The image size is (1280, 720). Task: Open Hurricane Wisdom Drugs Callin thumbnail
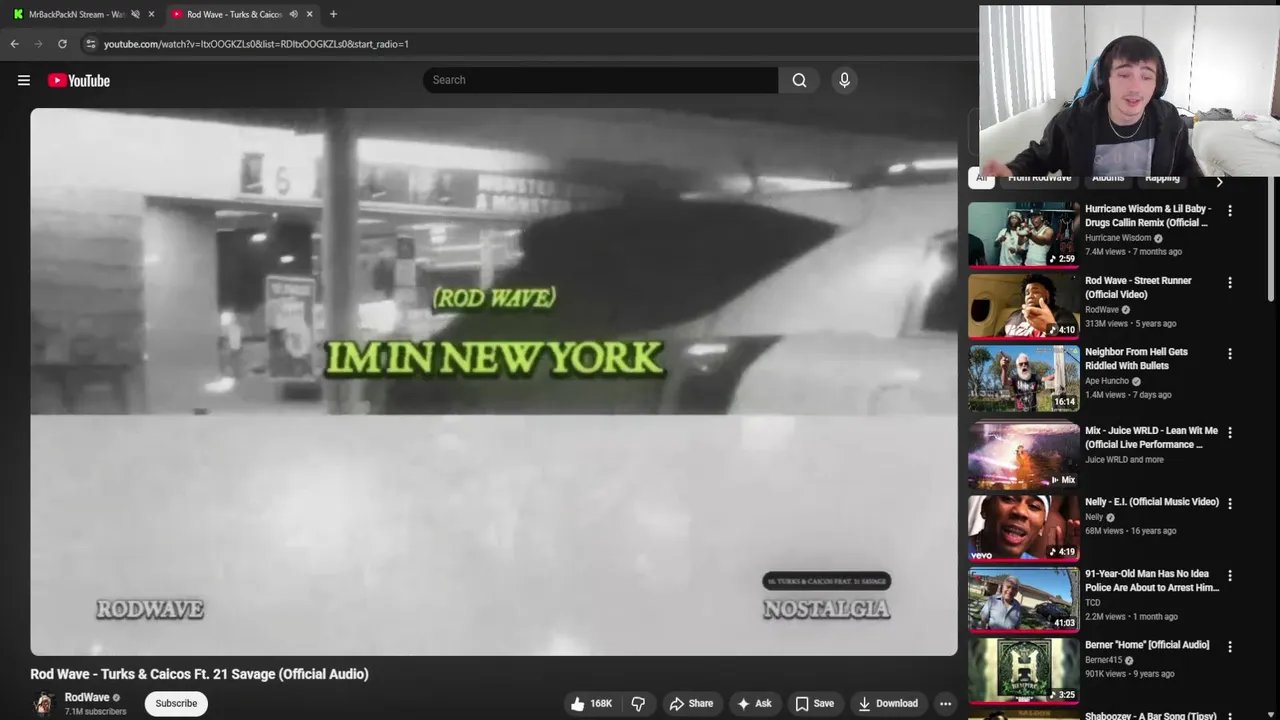(x=1023, y=235)
